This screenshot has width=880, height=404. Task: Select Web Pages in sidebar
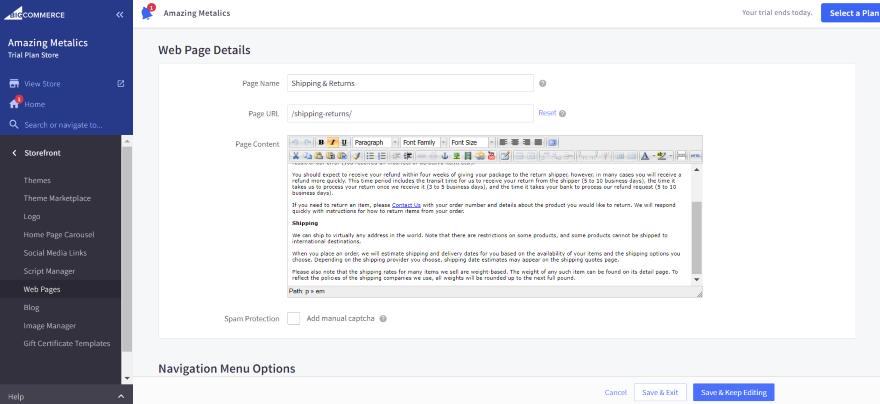(x=42, y=290)
